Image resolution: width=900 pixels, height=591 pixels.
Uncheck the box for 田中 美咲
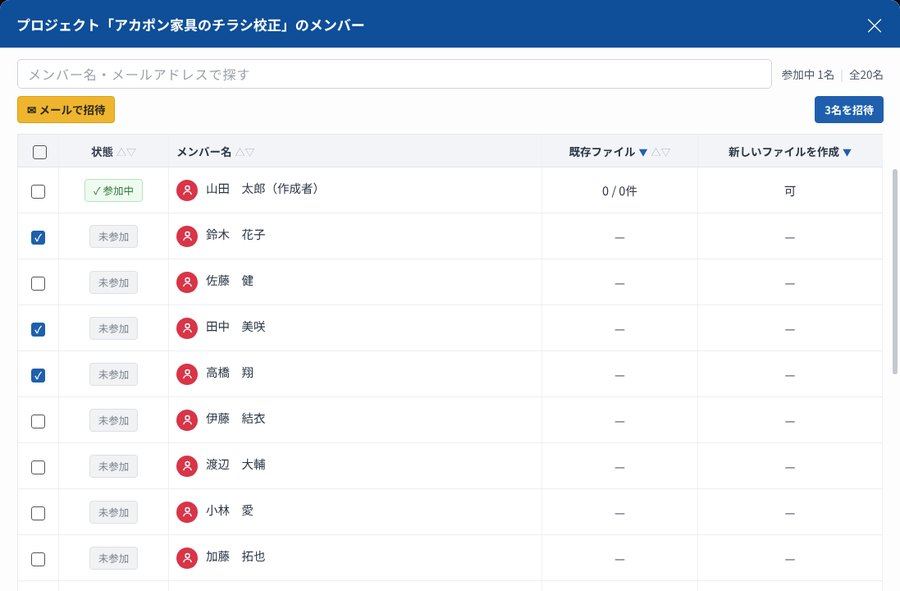tap(38, 329)
